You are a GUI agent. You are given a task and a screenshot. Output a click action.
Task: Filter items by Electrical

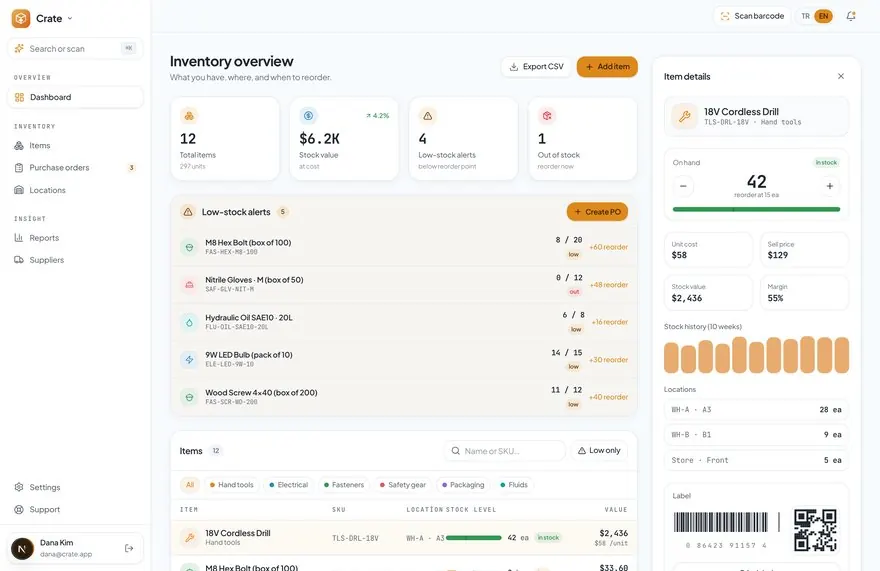(288, 485)
